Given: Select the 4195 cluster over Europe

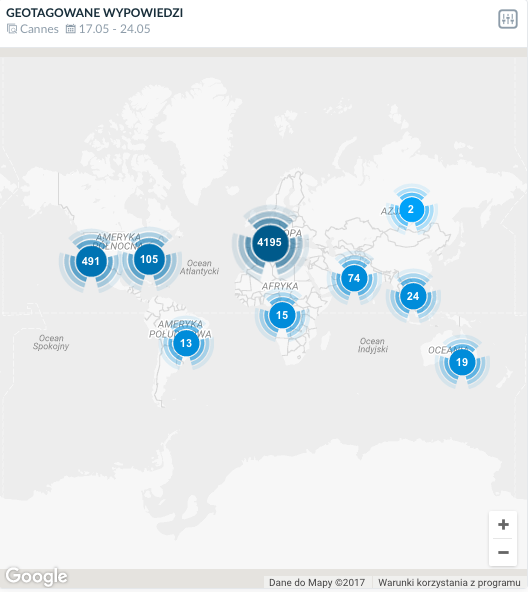Looking at the screenshot, I should coord(270,242).
